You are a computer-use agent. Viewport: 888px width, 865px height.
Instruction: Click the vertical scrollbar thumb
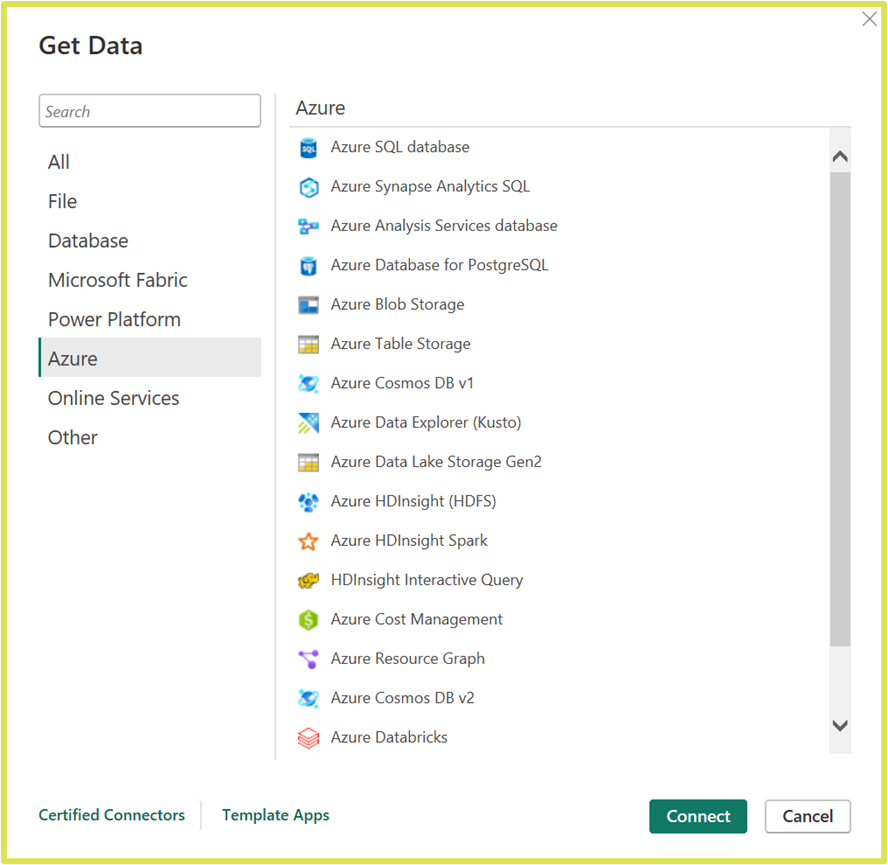point(840,409)
